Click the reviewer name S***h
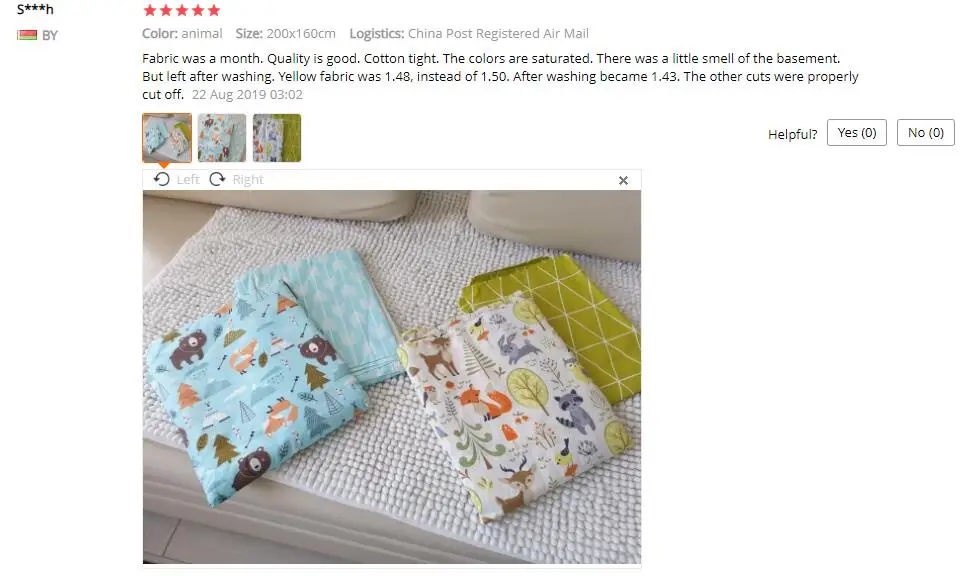The image size is (969, 576). (35, 9)
